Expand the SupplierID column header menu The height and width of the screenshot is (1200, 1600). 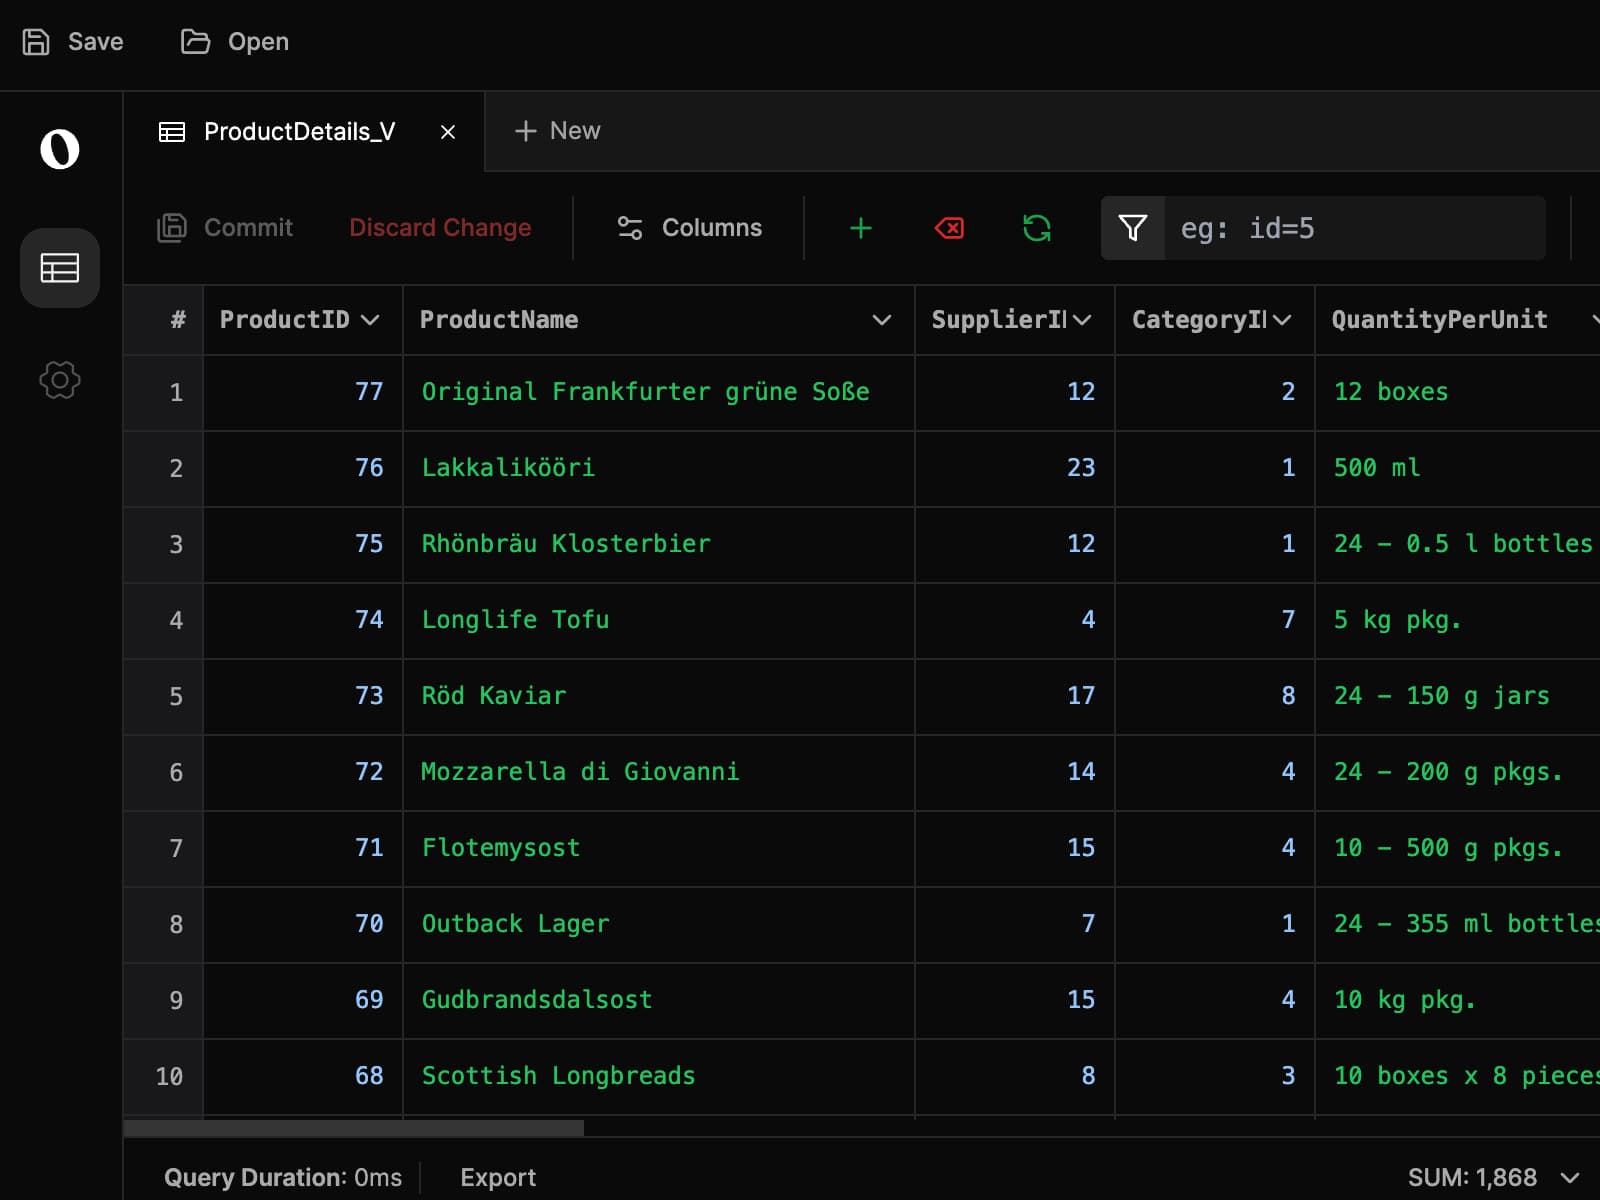pos(1083,320)
